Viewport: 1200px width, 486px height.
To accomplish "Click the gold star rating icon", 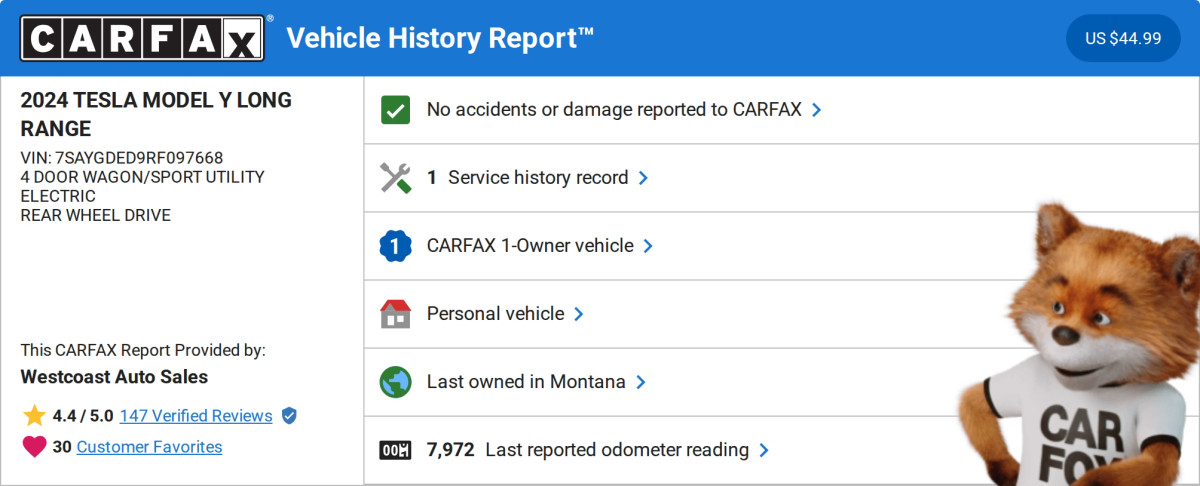I will (34, 416).
